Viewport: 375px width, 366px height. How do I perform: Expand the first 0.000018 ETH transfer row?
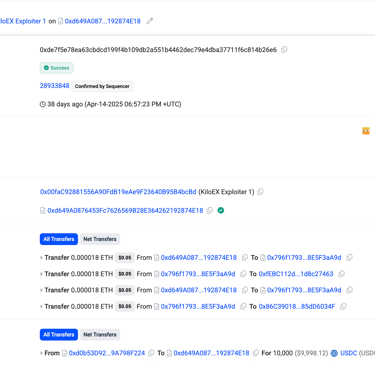pyautogui.click(x=41, y=258)
